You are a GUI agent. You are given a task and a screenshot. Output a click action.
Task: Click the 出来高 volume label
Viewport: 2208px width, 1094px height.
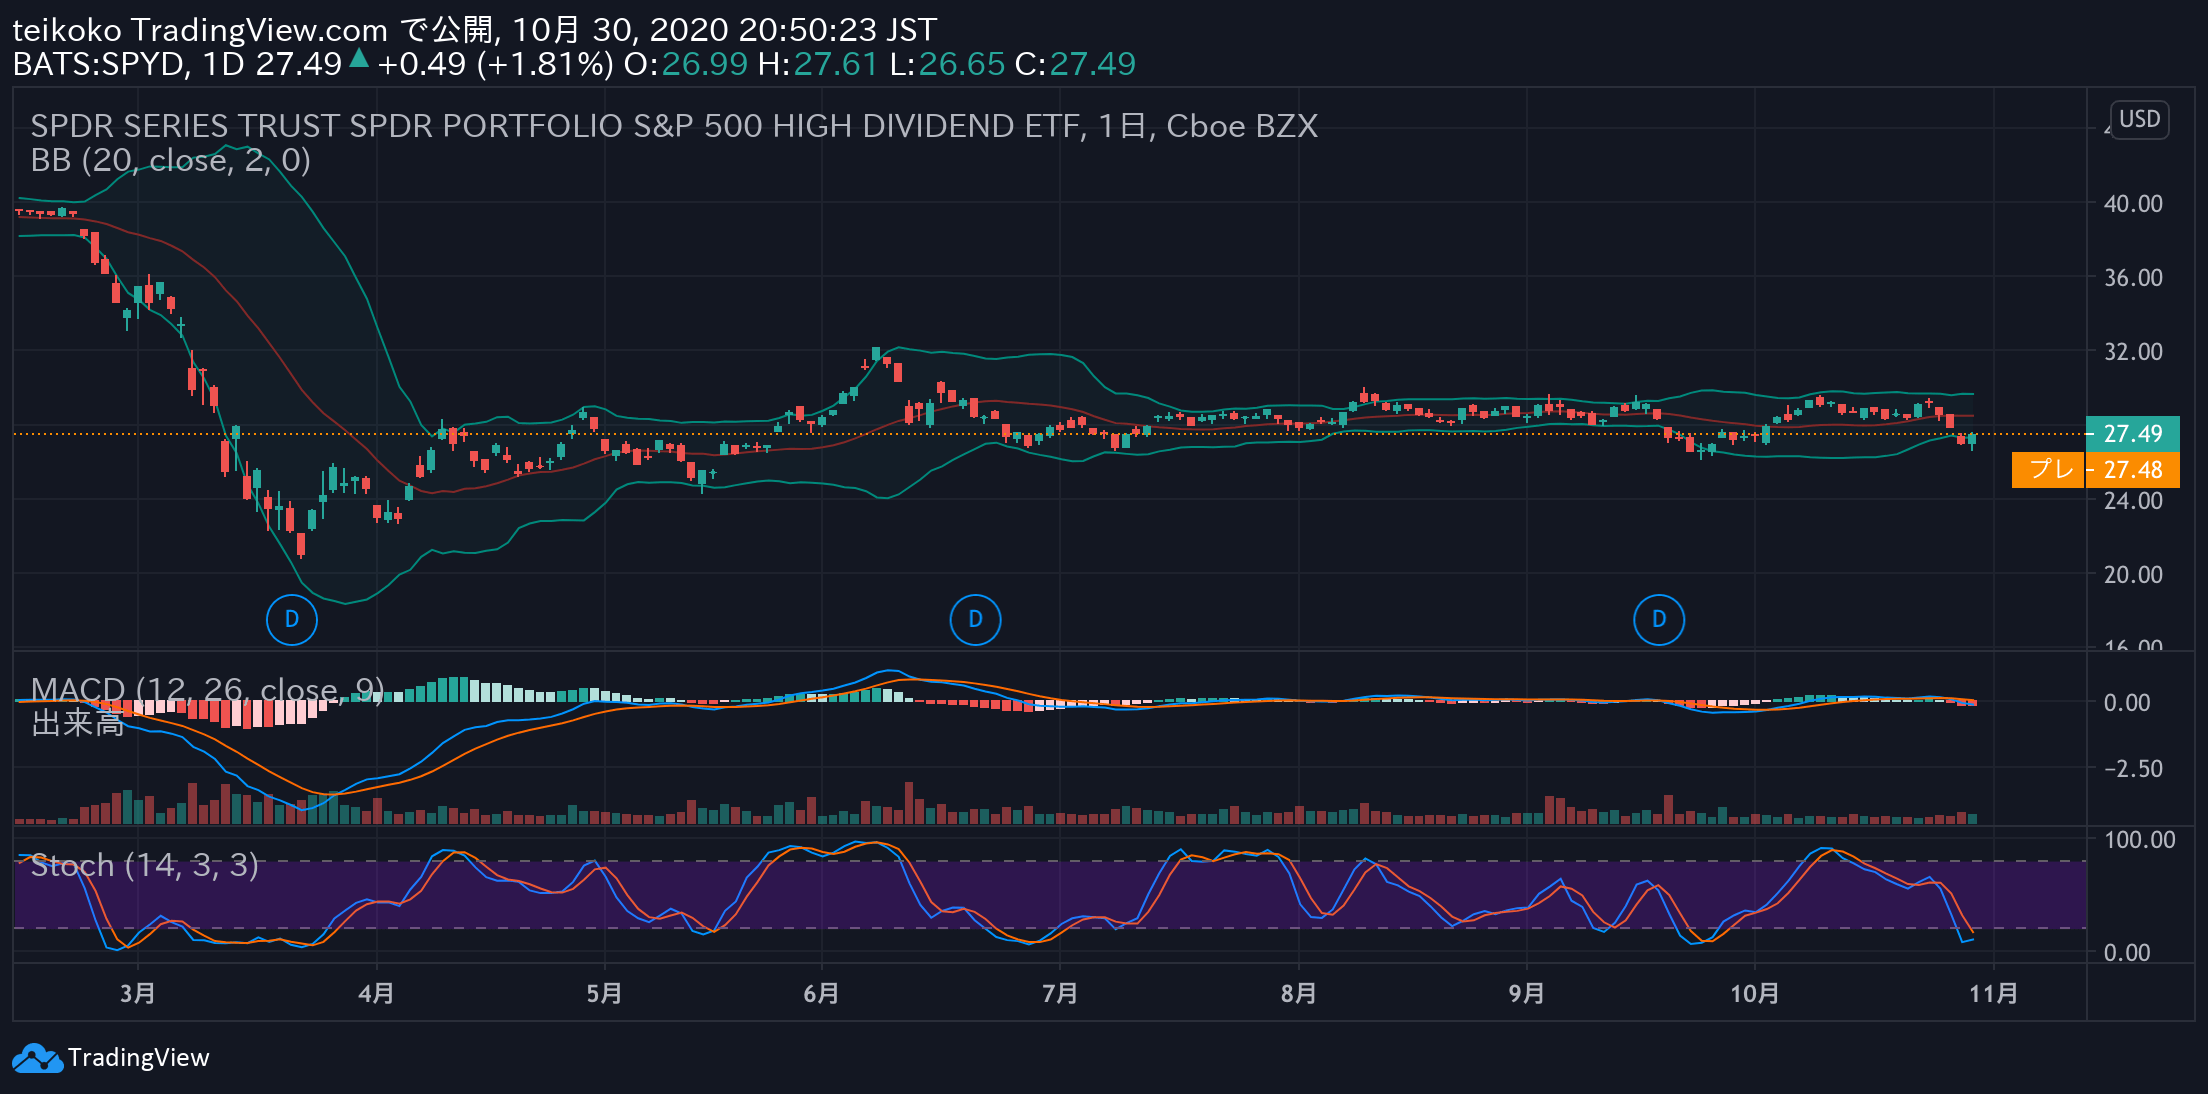click(x=78, y=723)
